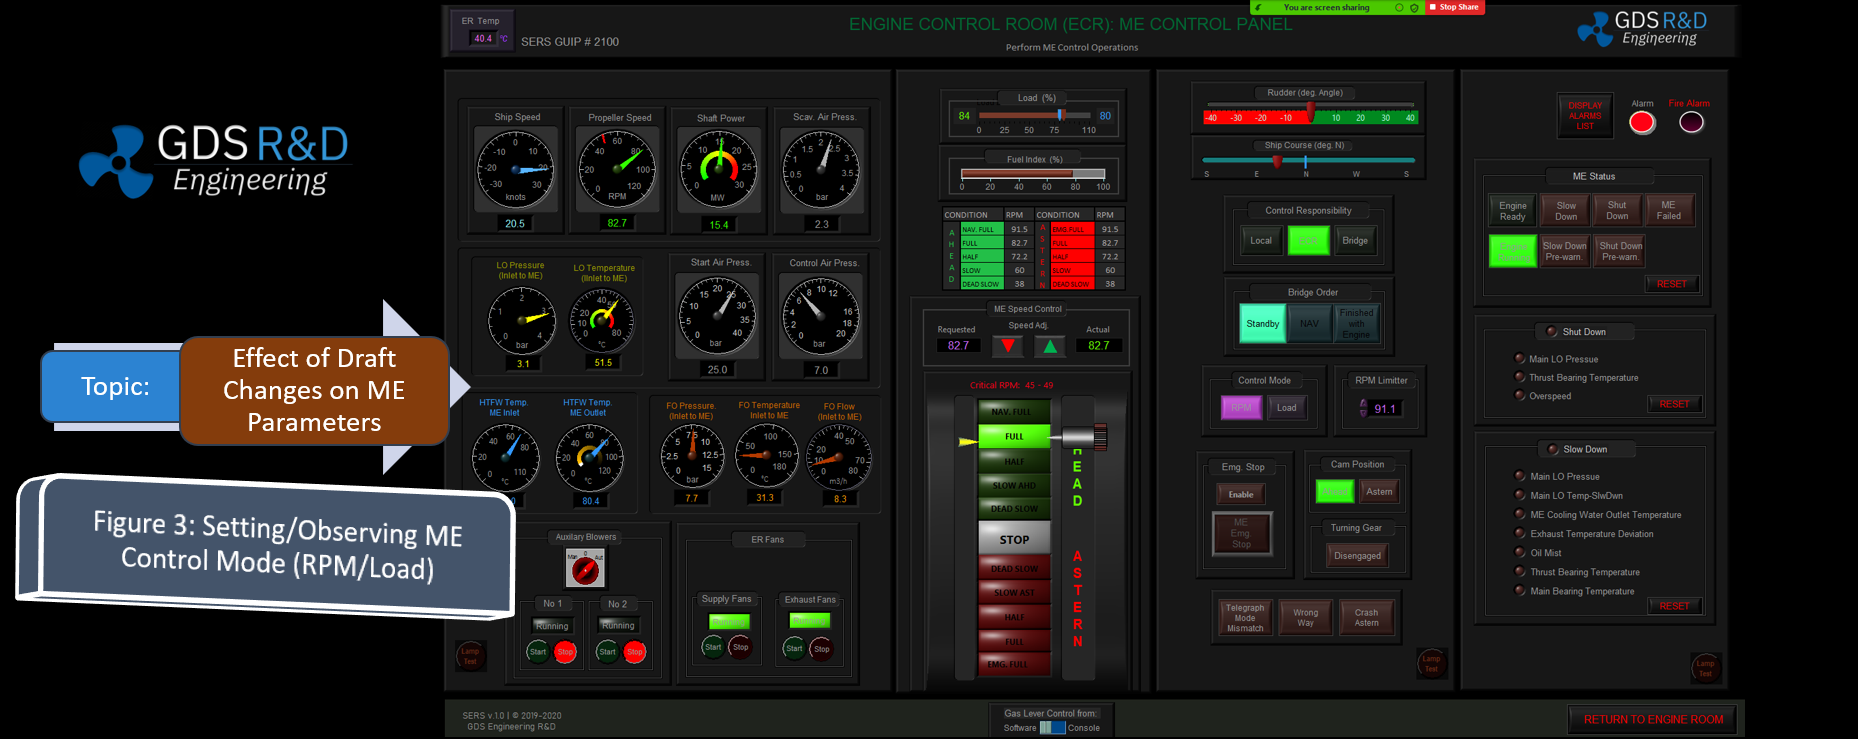Click the Scav. Air Press. gauge

821,169
